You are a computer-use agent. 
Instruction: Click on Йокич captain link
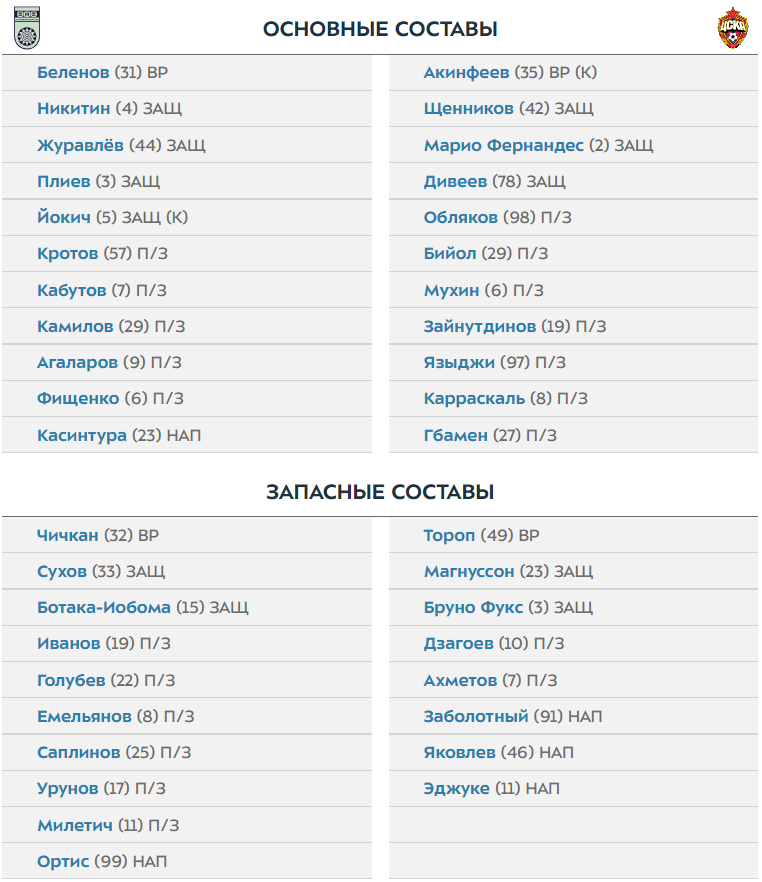[64, 217]
